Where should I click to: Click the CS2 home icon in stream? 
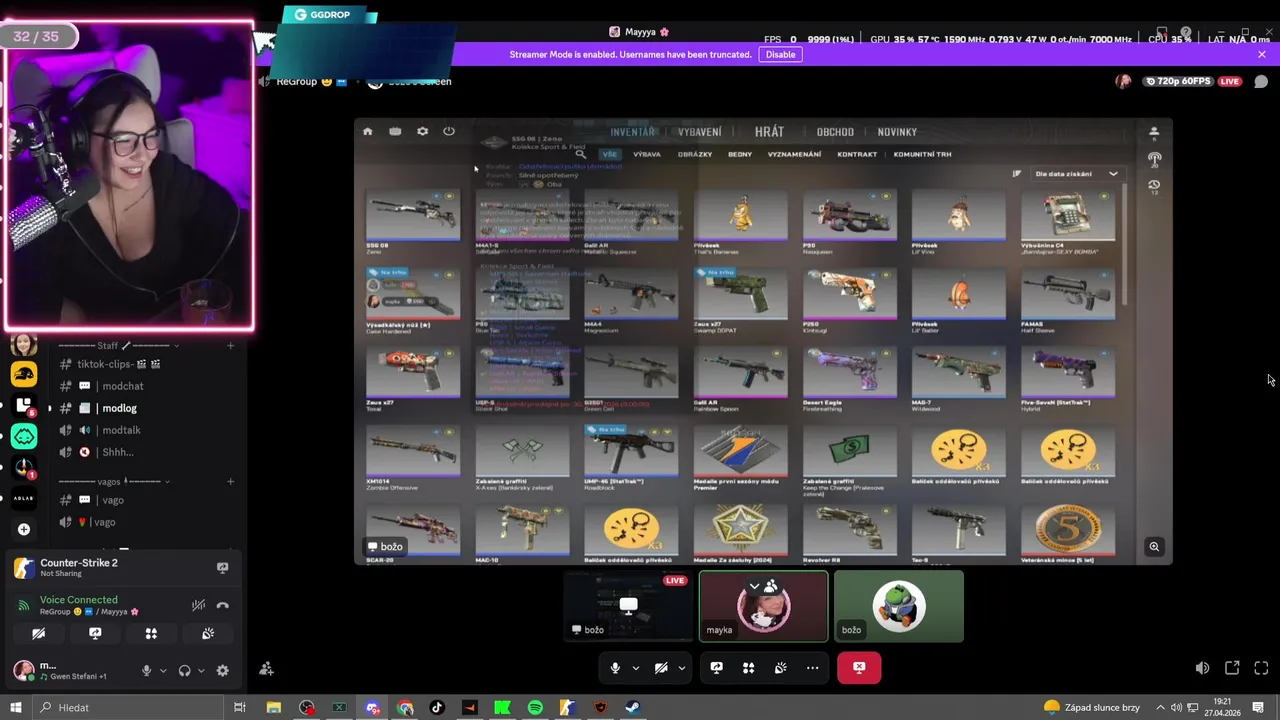point(367,131)
